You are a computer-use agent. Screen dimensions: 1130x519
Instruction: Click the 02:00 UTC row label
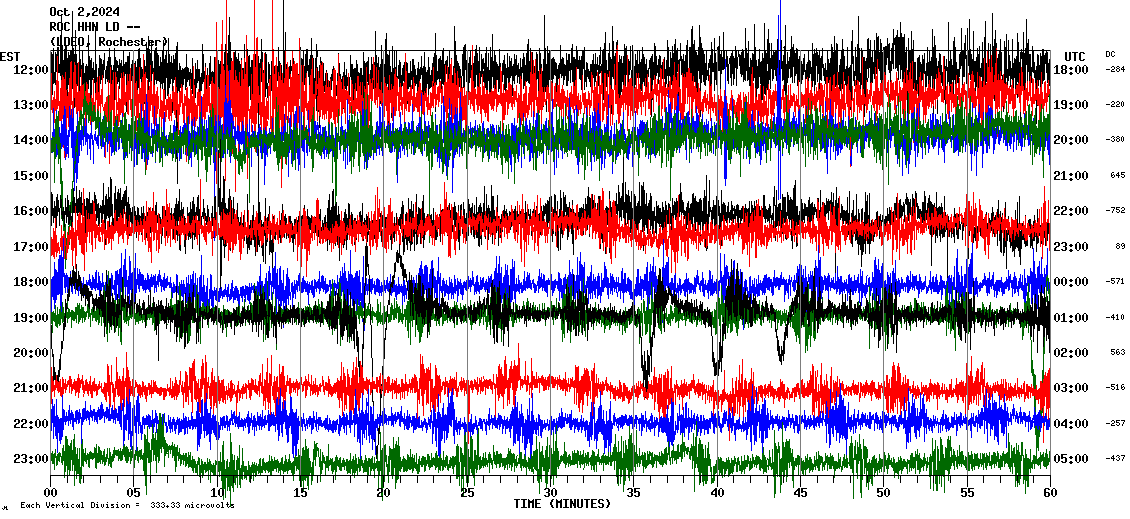(x=1071, y=353)
